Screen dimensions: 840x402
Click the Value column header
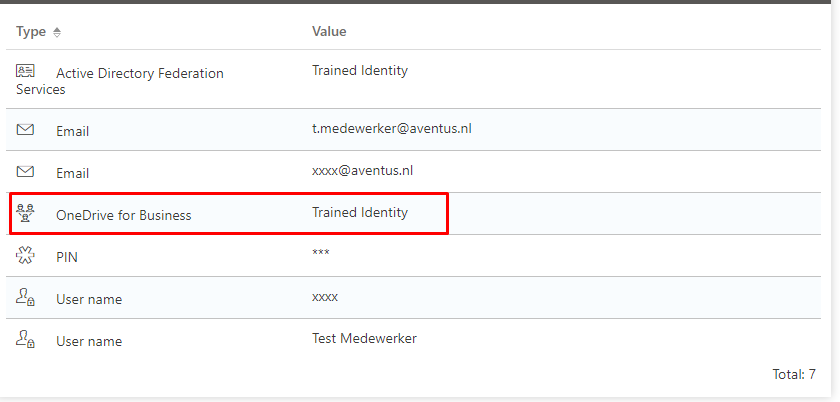pos(329,32)
